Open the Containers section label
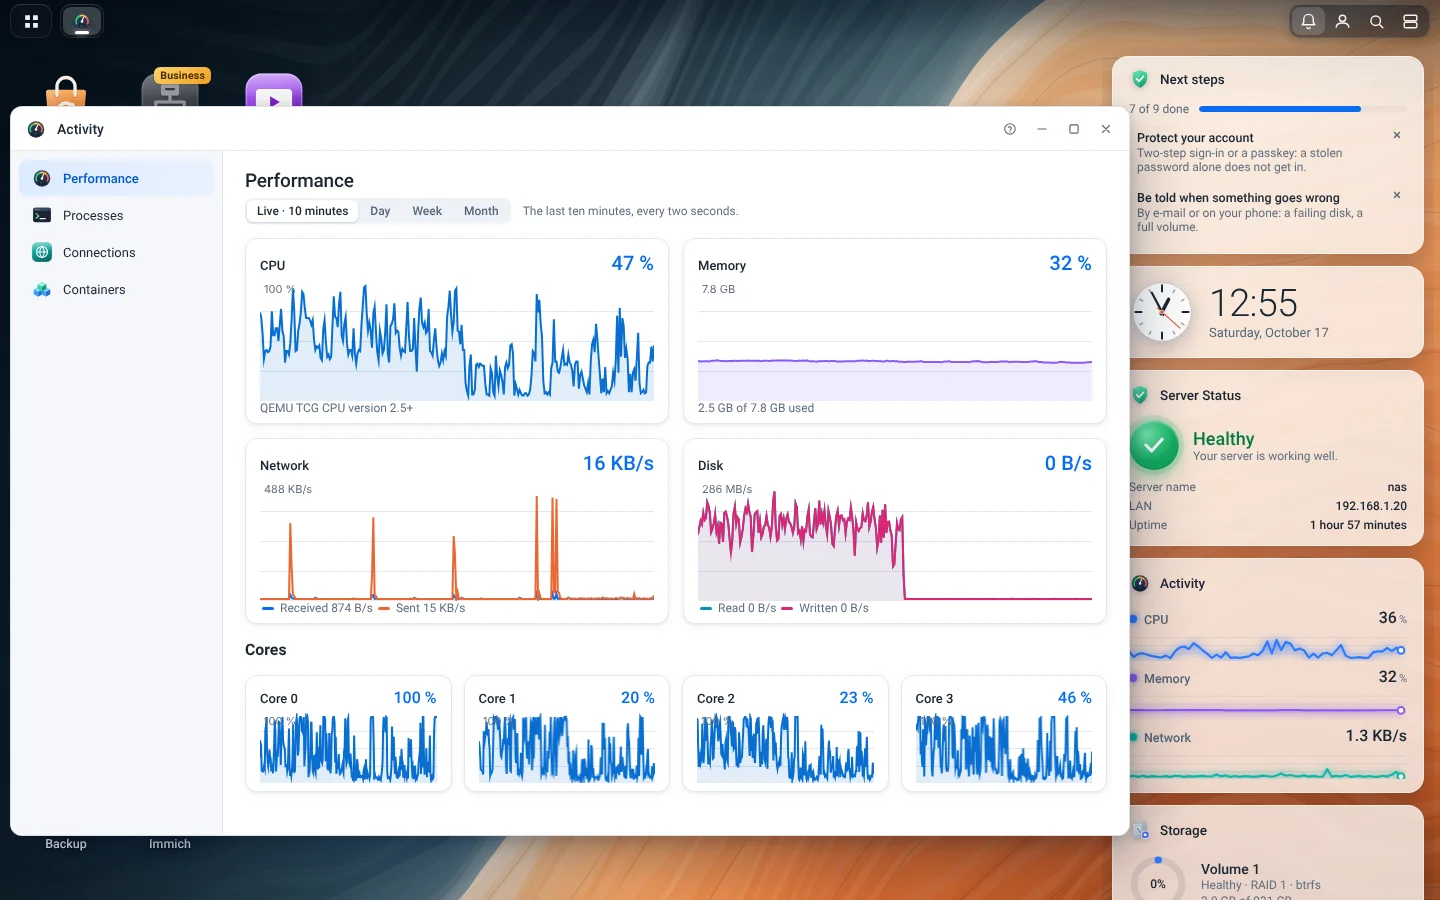Screen dimensions: 1440x900 (94, 290)
